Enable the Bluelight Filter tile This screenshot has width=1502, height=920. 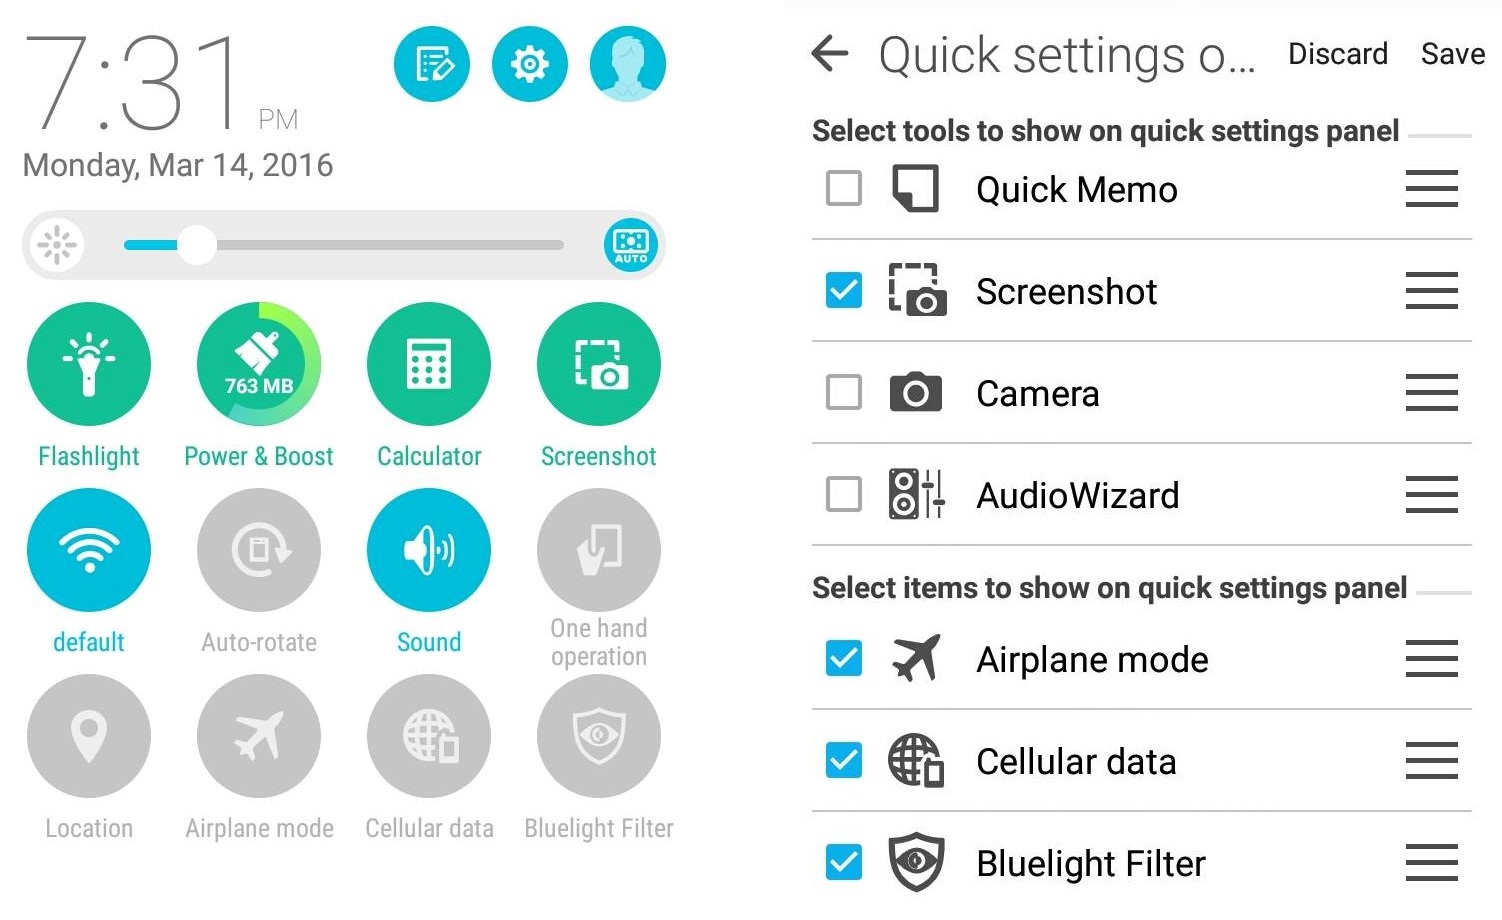[599, 736]
